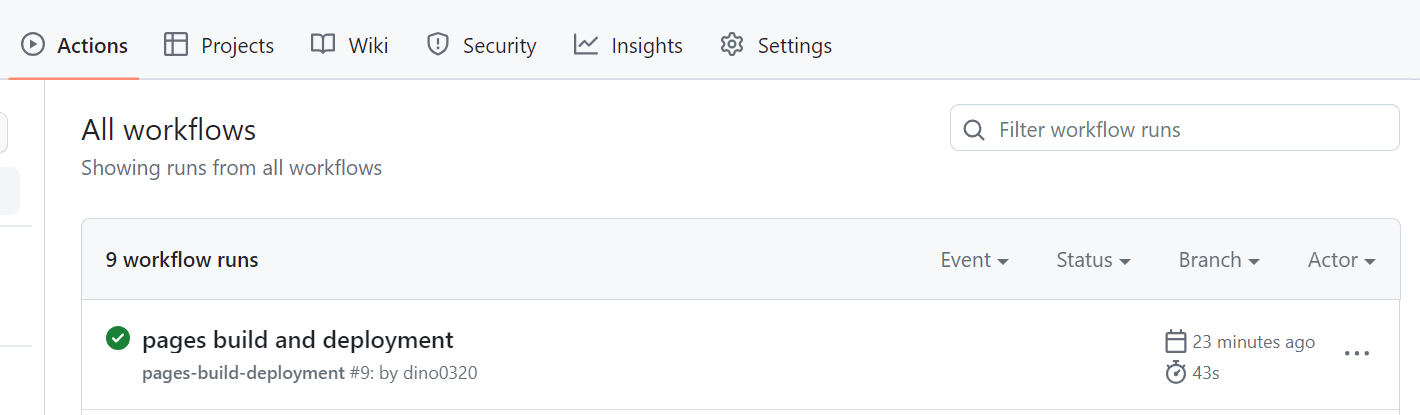Click the Actions play icon
The width and height of the screenshot is (1420, 415).
click(x=33, y=45)
